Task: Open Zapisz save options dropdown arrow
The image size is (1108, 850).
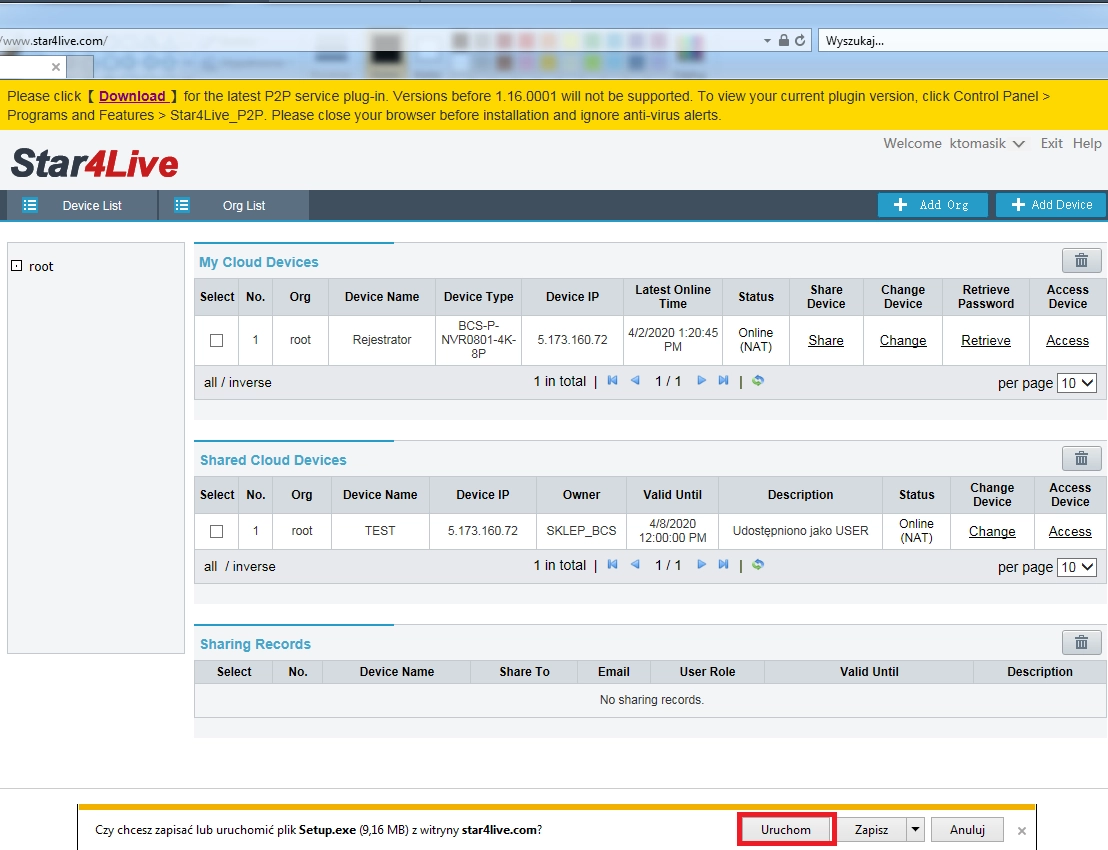Action: [915, 830]
